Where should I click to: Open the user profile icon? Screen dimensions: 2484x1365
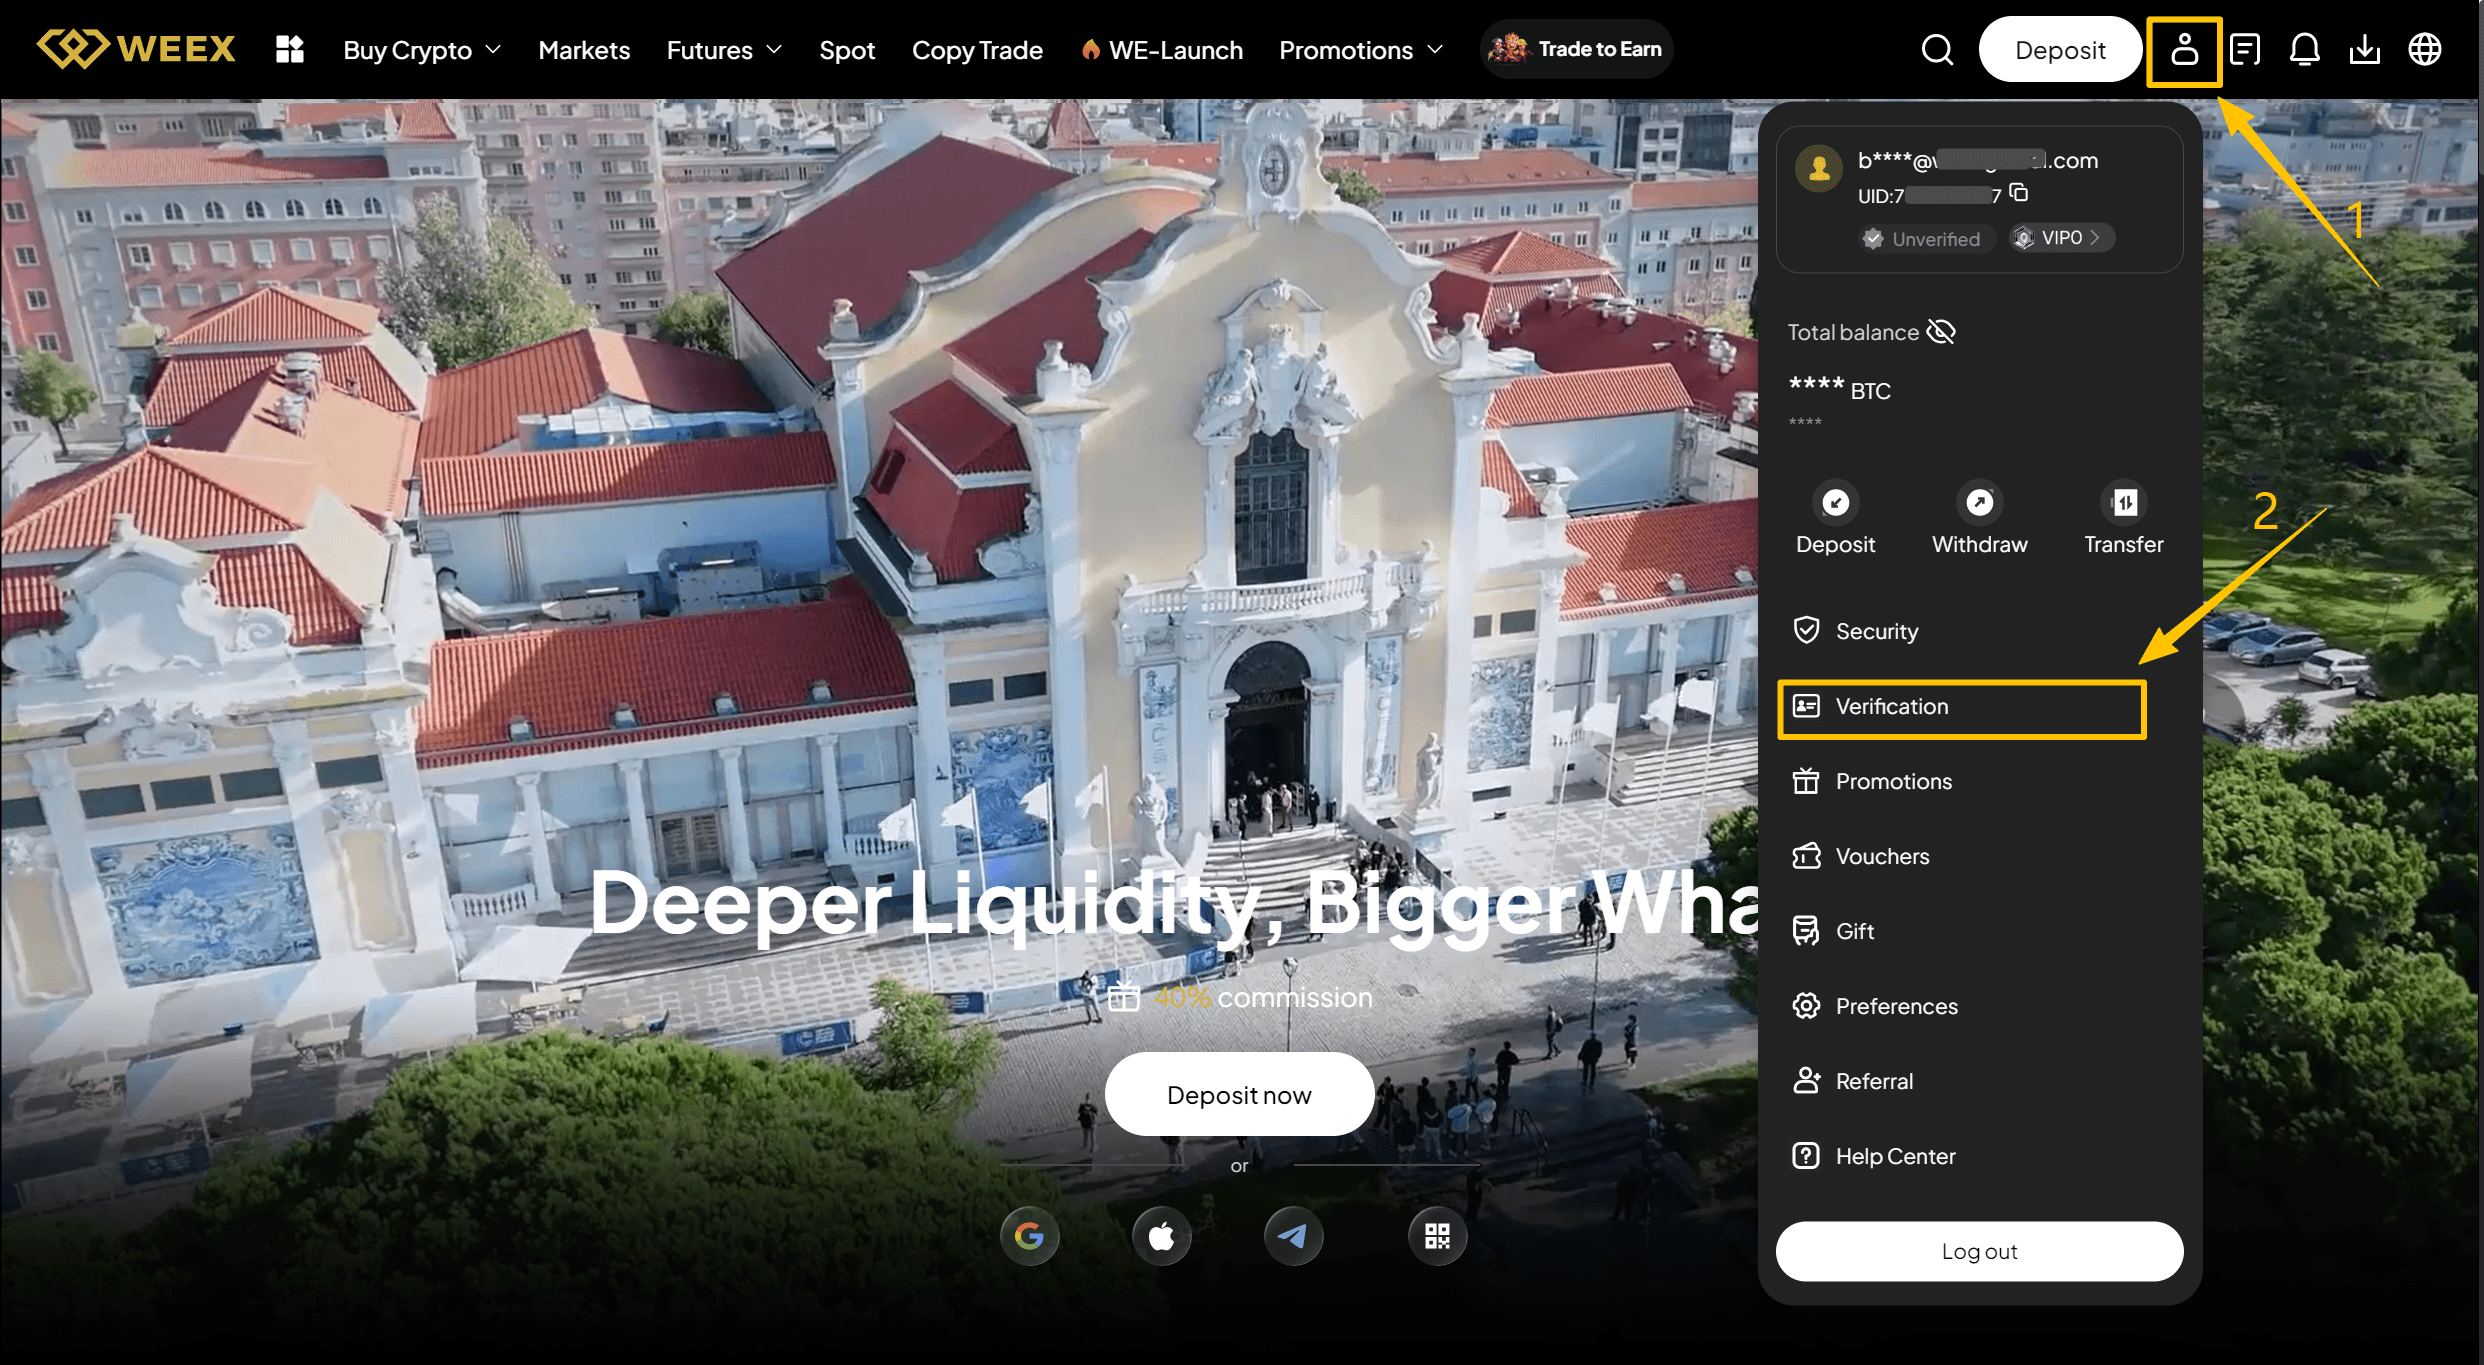click(2184, 49)
